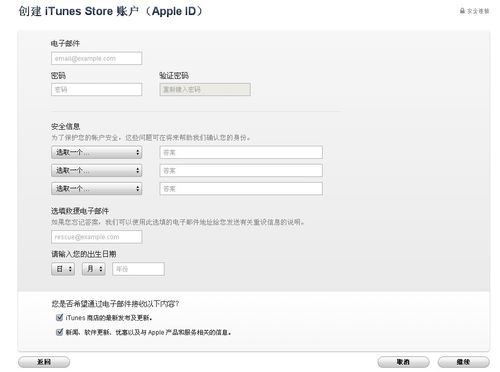The width and height of the screenshot is (500, 372).
Task: Click the birth year input field
Action: point(138,269)
